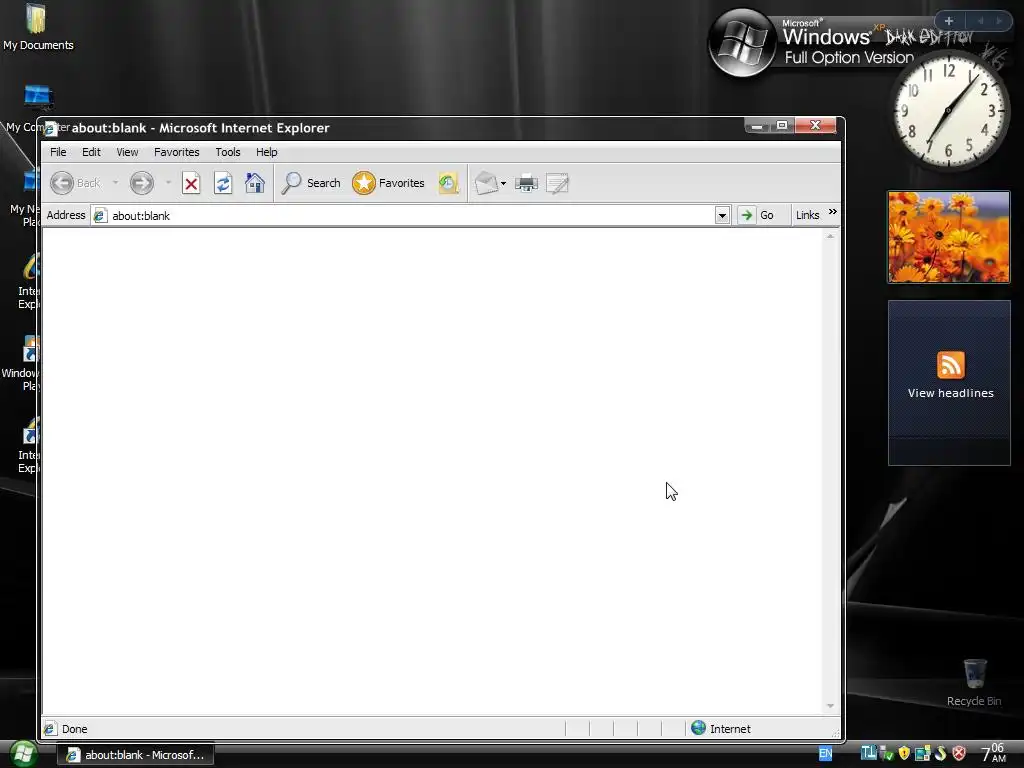Go to the Home page icon

(x=255, y=183)
